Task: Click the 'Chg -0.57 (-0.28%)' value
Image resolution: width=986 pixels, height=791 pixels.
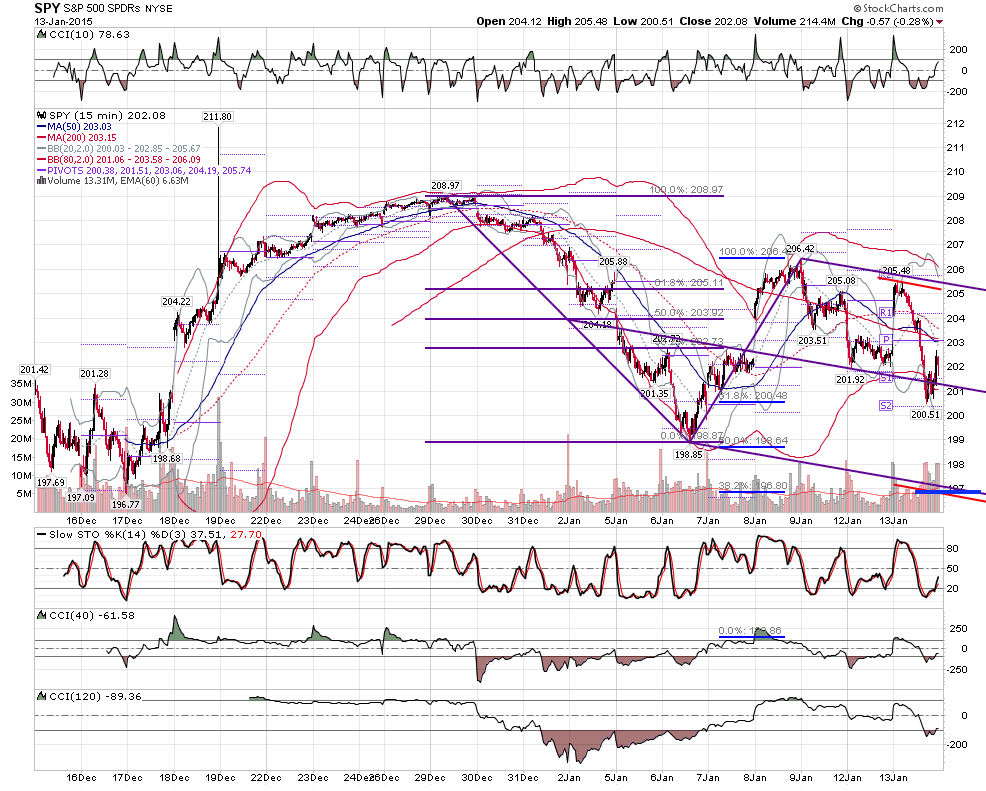Action: 887,21
